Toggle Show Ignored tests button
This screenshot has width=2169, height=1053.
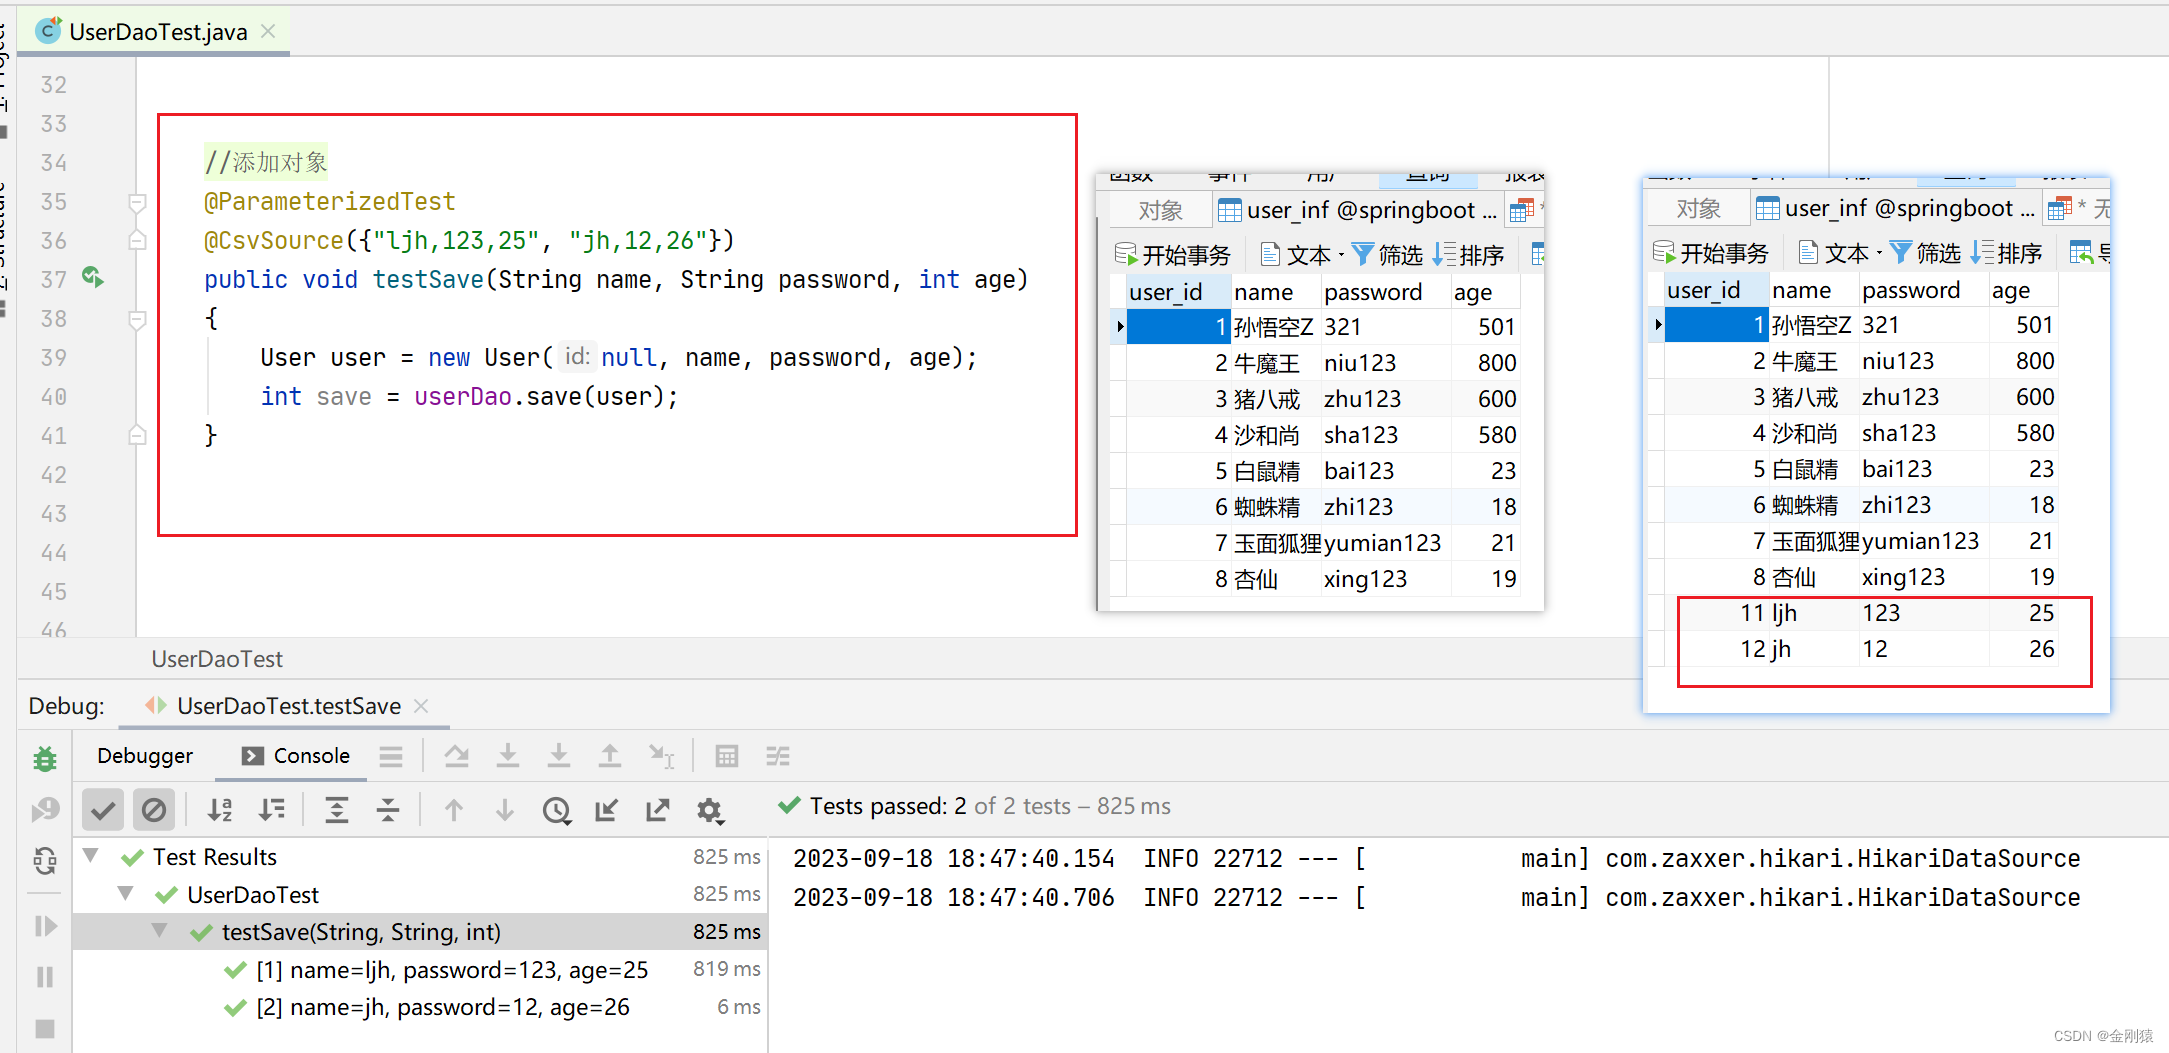pyautogui.click(x=154, y=810)
